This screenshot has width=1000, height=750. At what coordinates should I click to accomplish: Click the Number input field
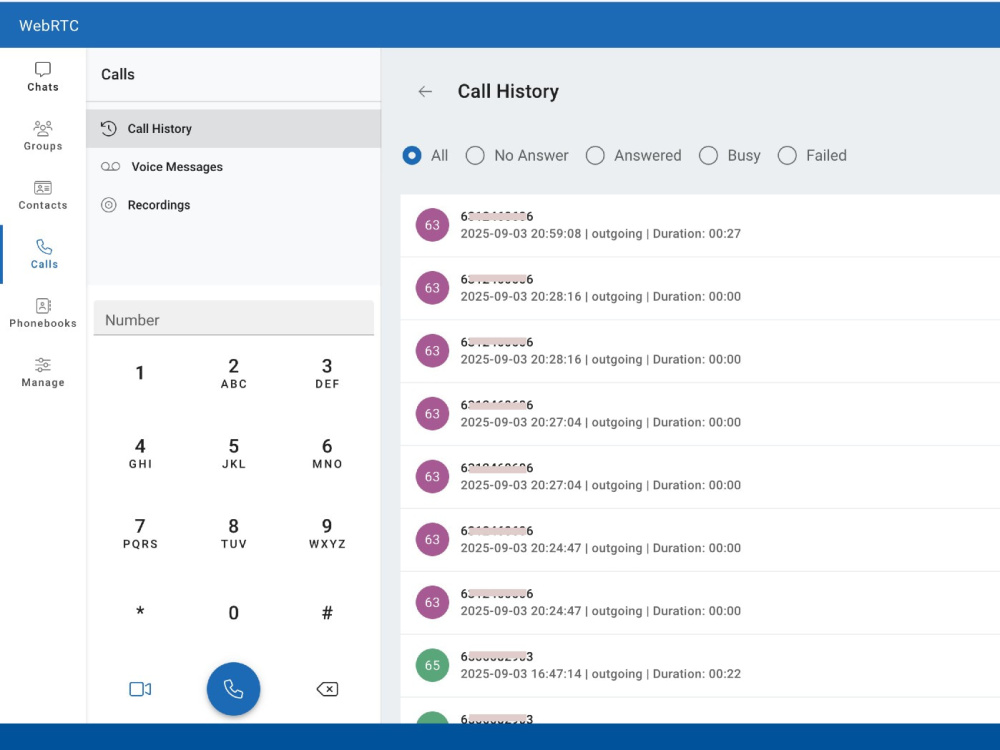[233, 318]
